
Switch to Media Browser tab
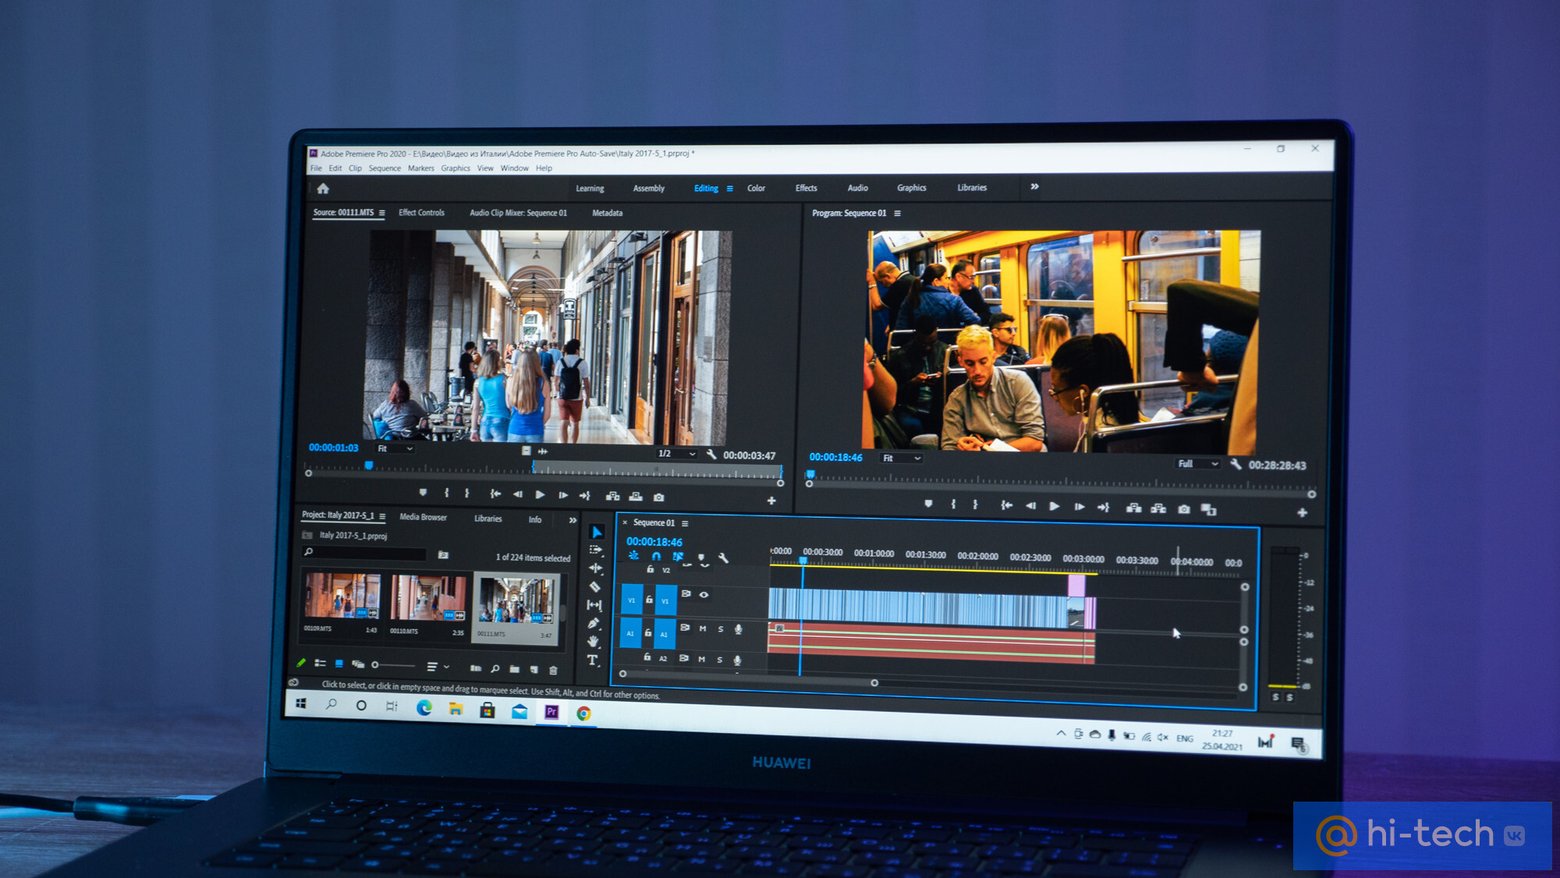tap(423, 517)
